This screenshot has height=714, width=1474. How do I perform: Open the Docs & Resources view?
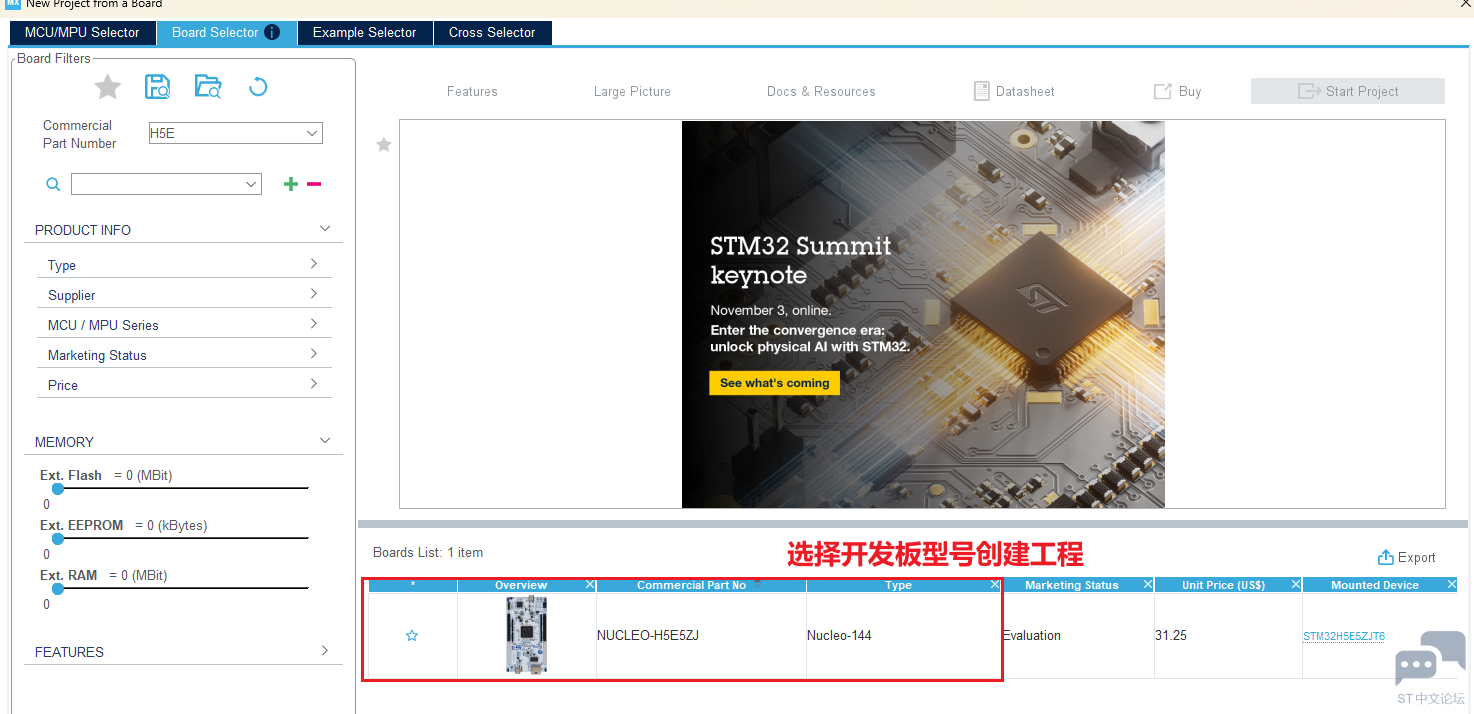coord(821,91)
